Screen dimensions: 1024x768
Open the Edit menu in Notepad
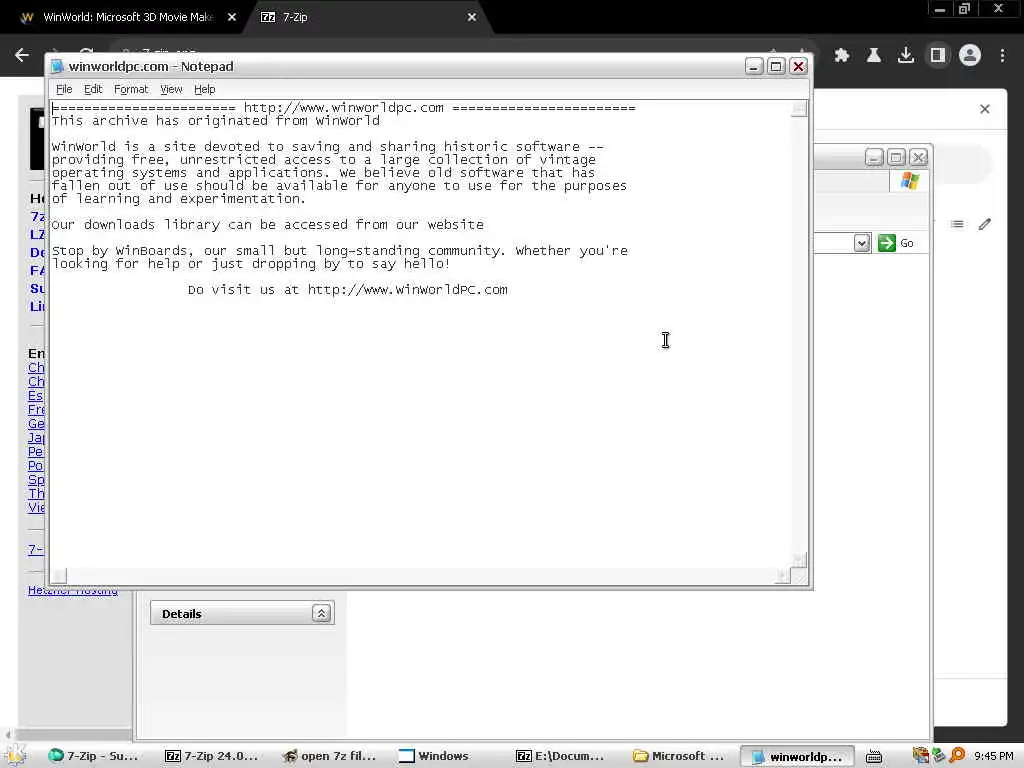click(x=93, y=89)
